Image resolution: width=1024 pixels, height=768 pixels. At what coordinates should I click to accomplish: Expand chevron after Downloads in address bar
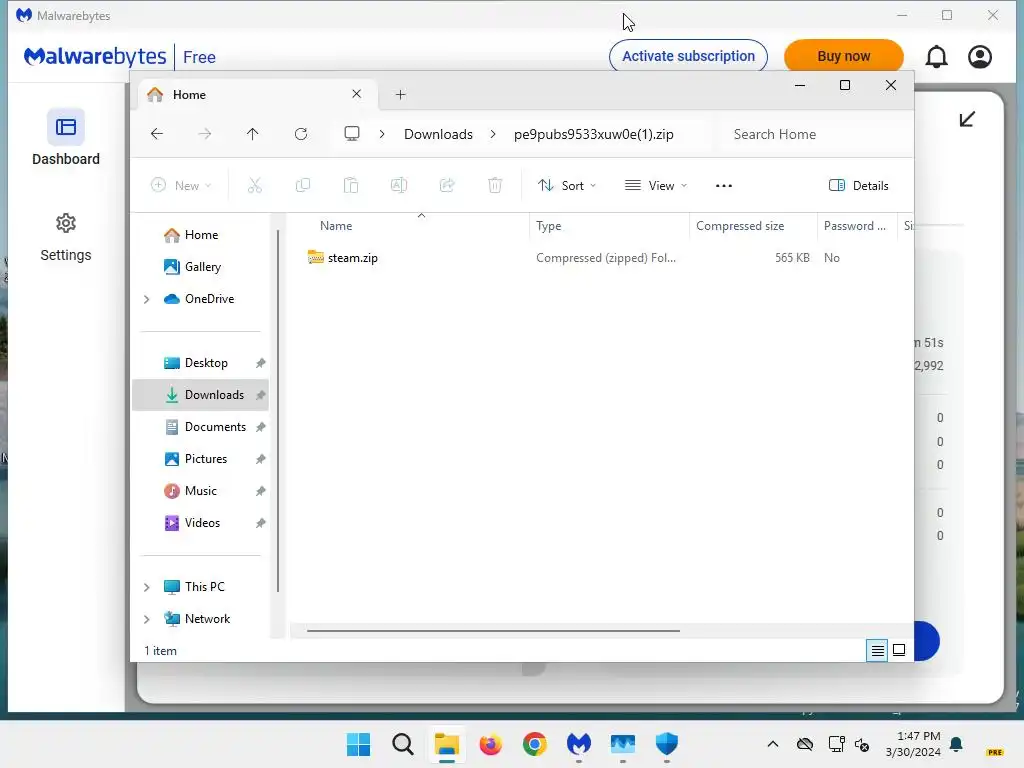click(493, 134)
